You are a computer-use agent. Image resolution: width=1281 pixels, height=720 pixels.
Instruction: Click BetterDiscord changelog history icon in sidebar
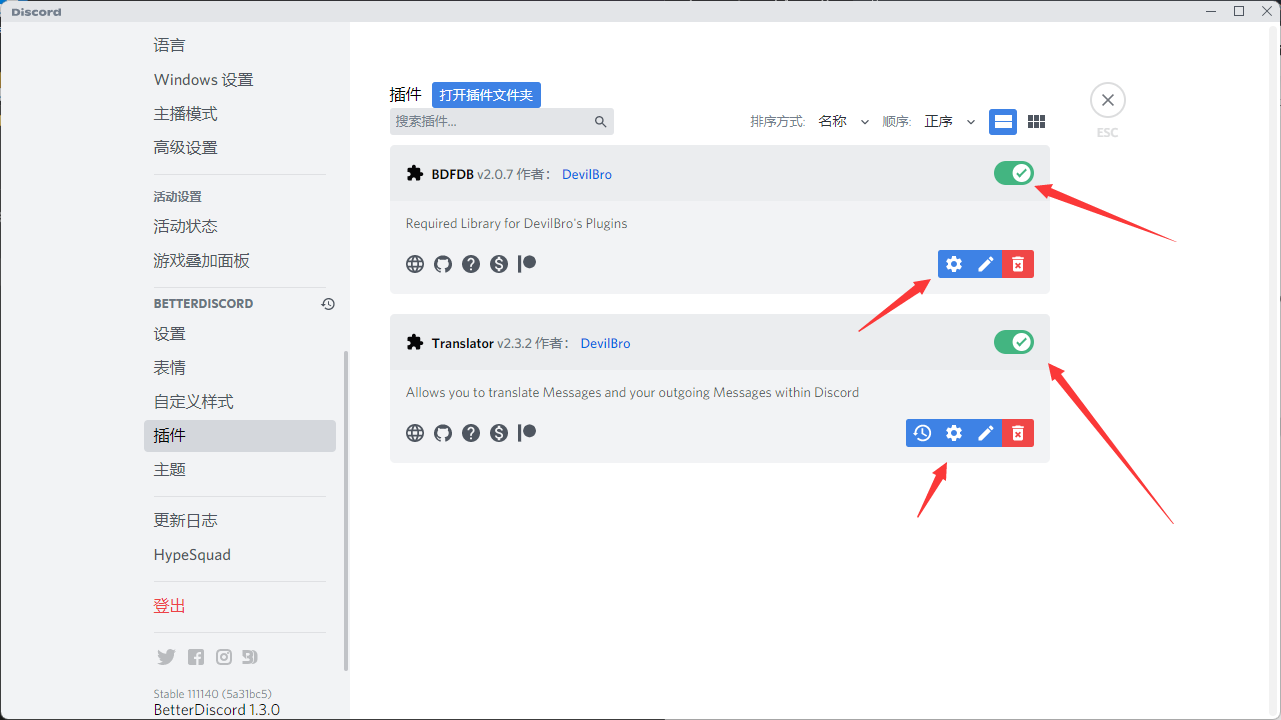[328, 304]
